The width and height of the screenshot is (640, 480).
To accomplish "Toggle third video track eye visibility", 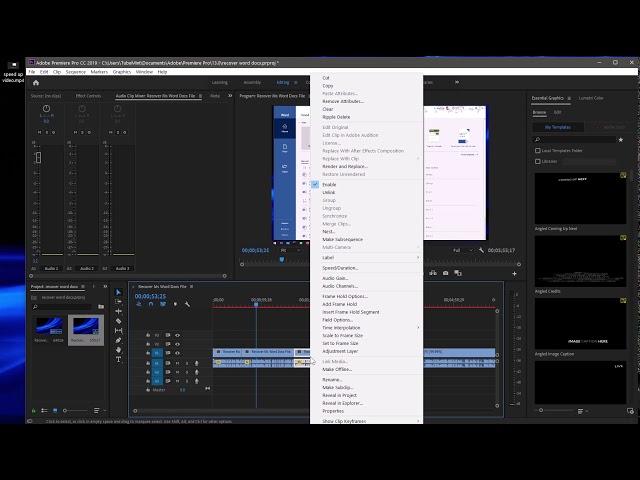I will pyautogui.click(x=178, y=353).
